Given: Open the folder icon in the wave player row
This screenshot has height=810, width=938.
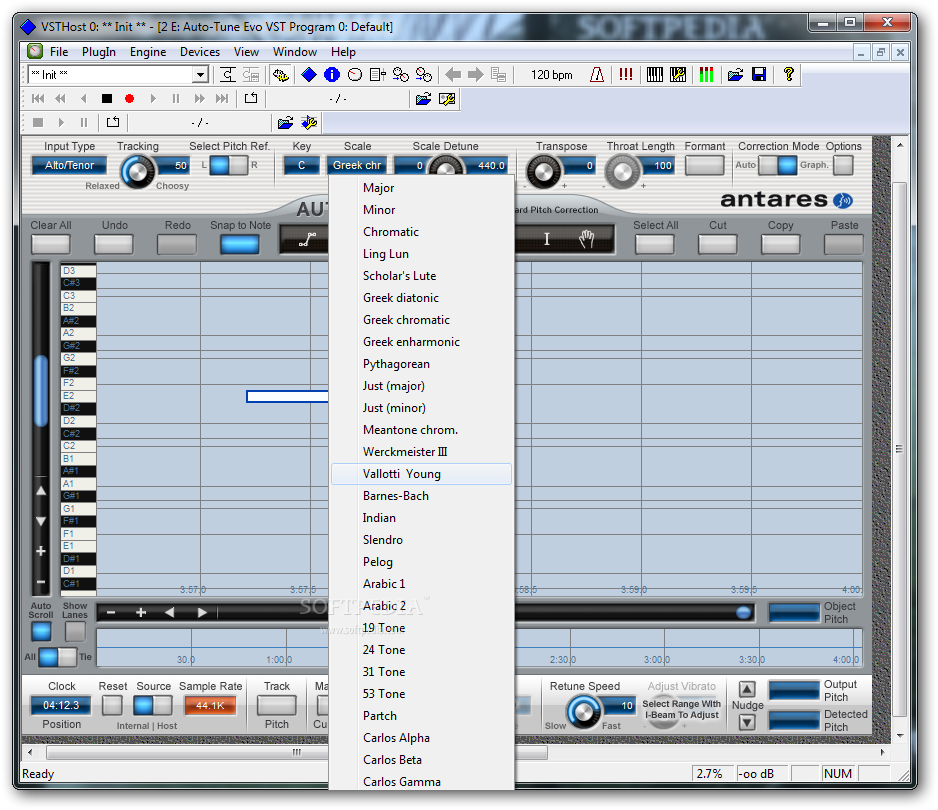Looking at the screenshot, I should [285, 123].
